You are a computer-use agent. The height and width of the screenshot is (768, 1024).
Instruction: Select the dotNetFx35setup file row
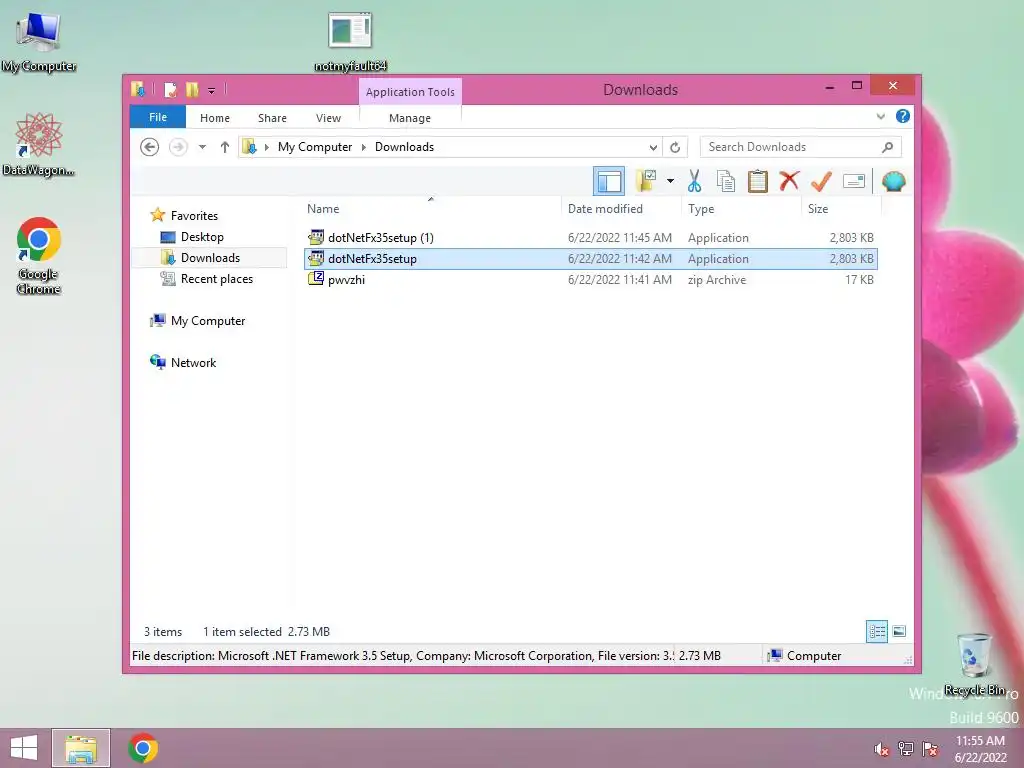(x=590, y=259)
